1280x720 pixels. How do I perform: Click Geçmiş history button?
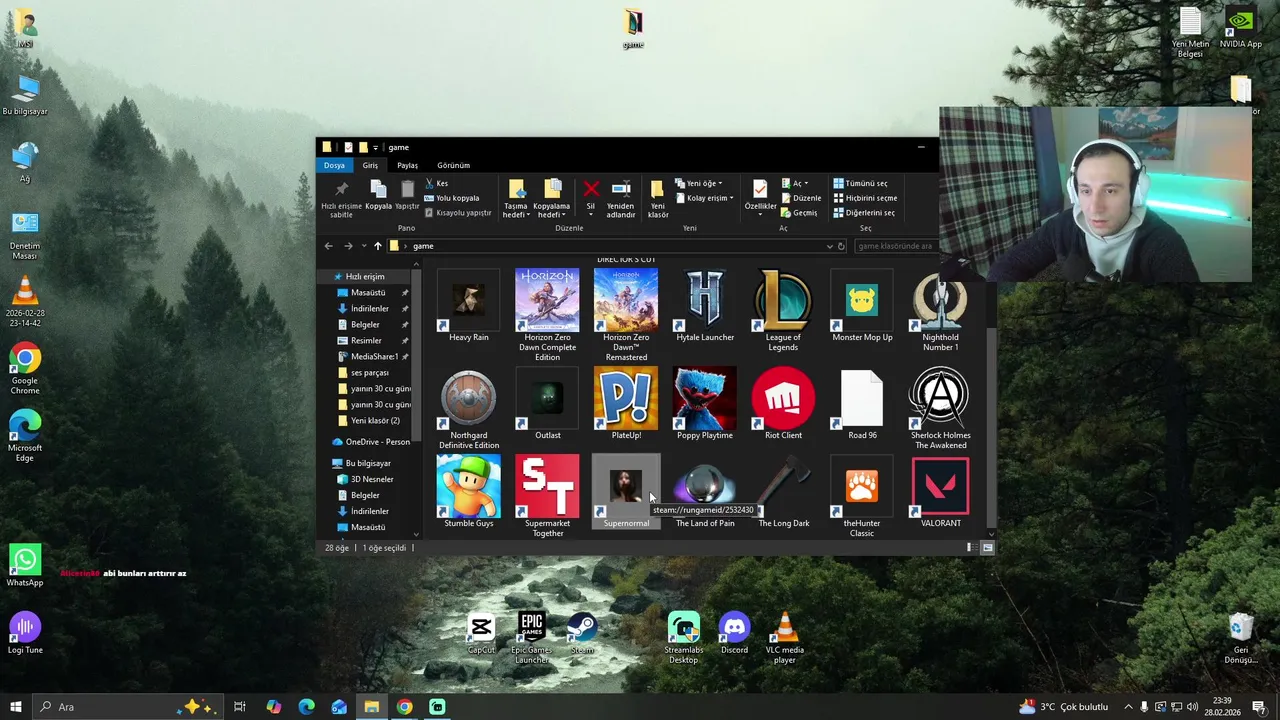pyautogui.click(x=799, y=212)
